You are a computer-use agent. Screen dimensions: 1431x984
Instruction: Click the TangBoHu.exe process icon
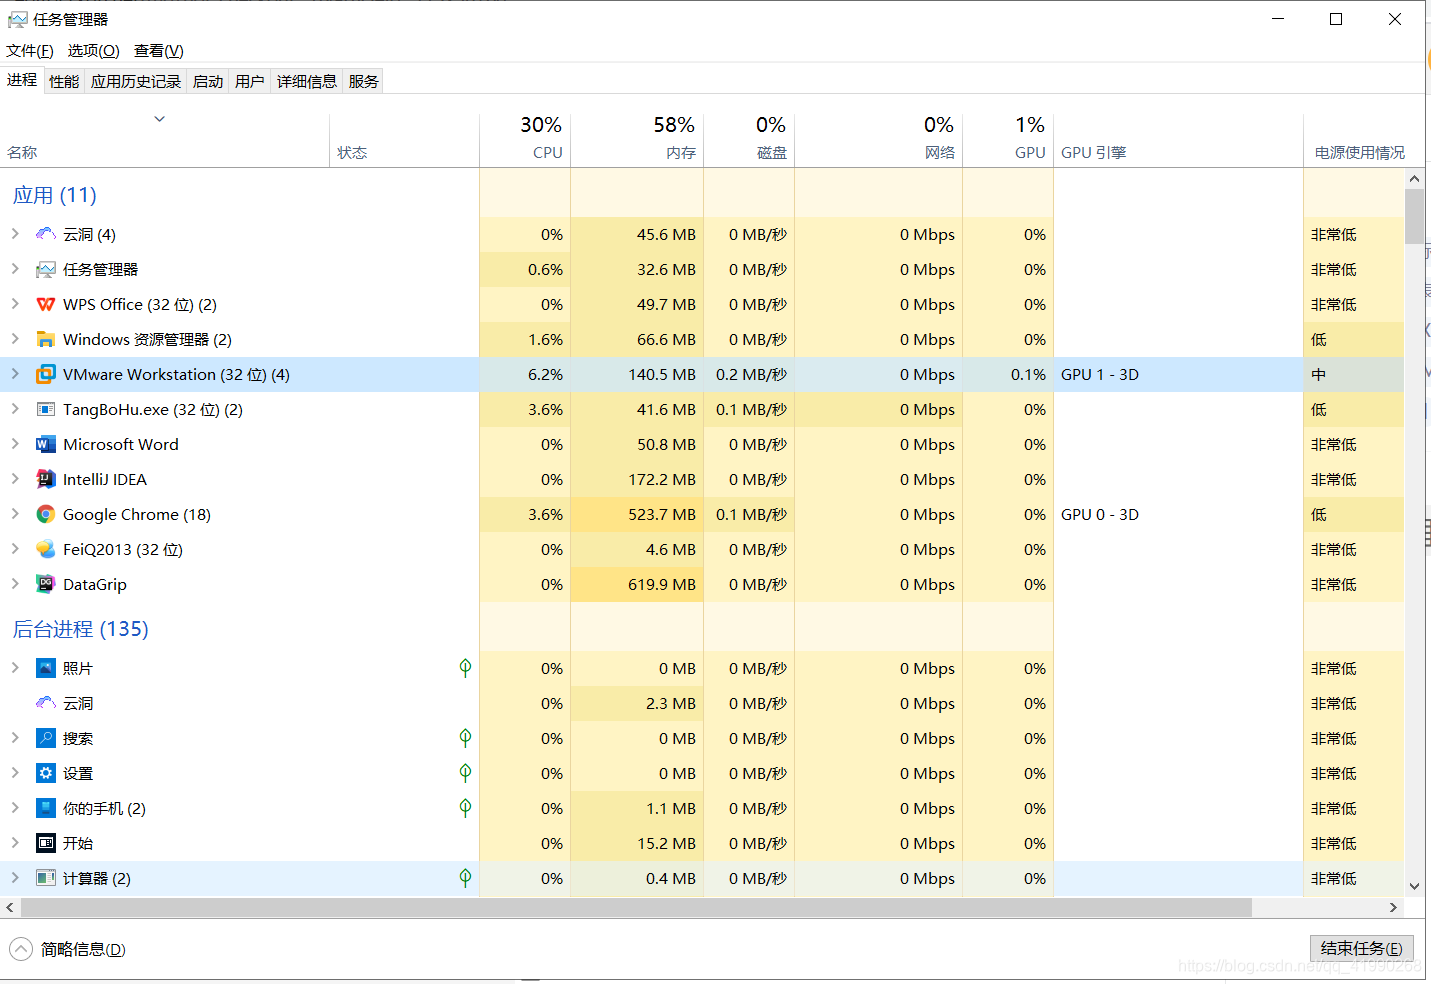(x=45, y=409)
